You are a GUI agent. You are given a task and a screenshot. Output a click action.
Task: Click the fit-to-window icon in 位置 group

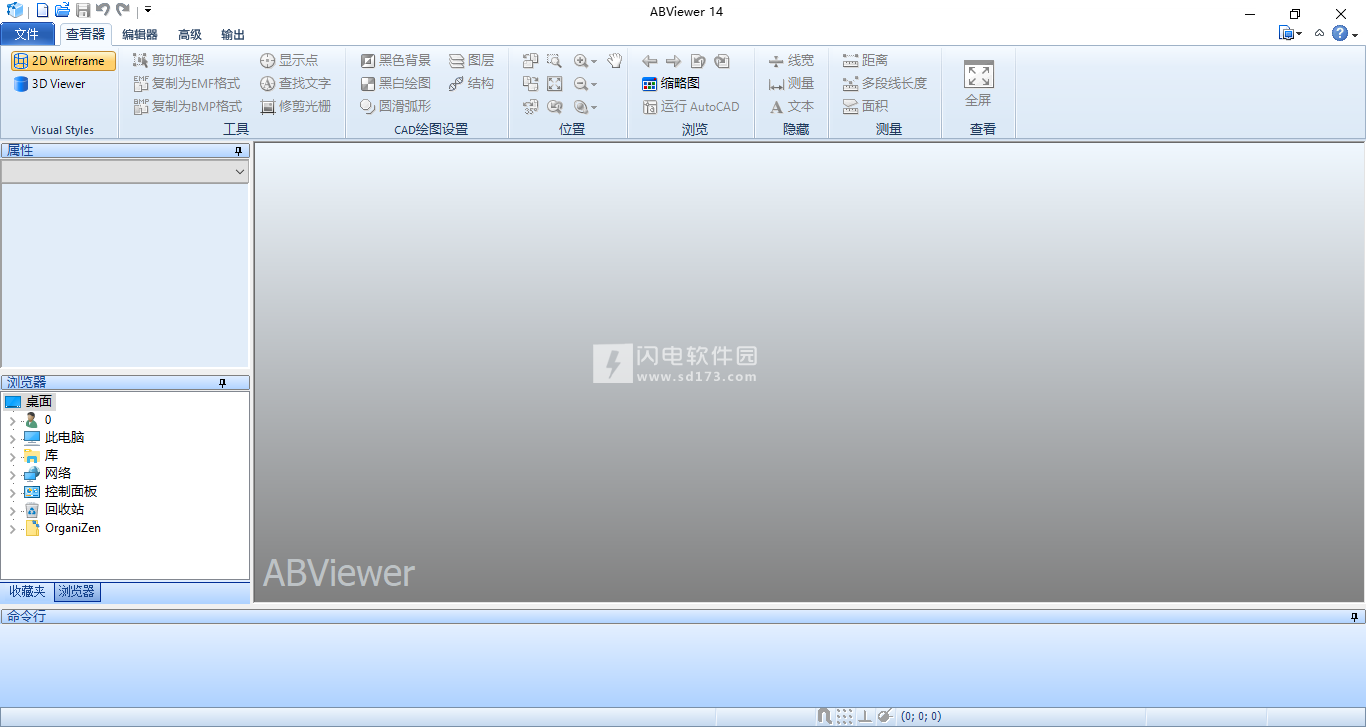554,84
